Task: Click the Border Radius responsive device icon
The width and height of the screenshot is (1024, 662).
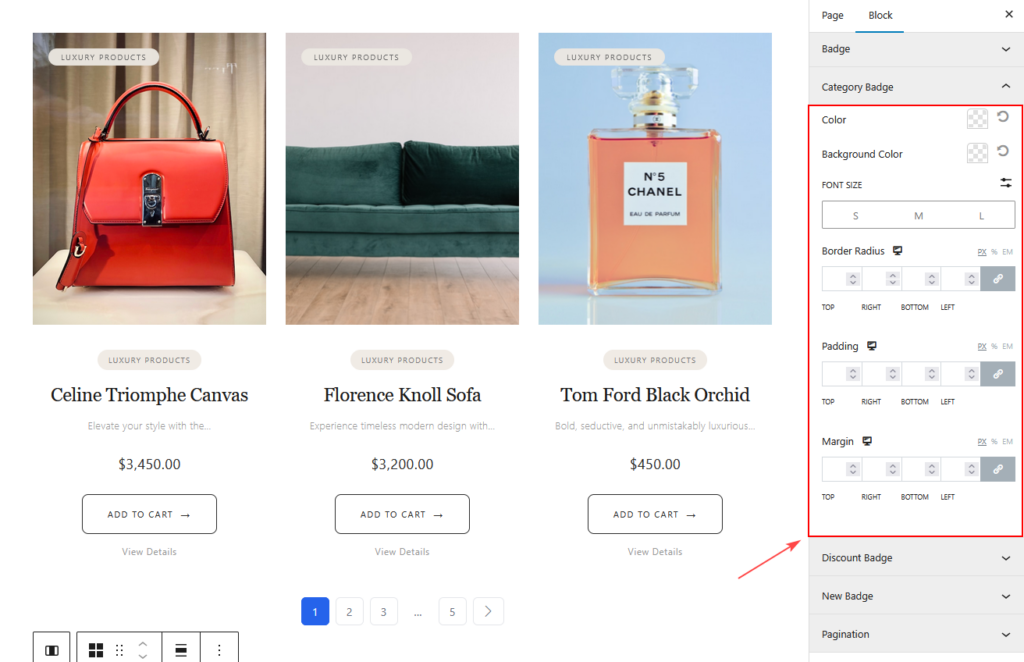Action: pos(897,251)
